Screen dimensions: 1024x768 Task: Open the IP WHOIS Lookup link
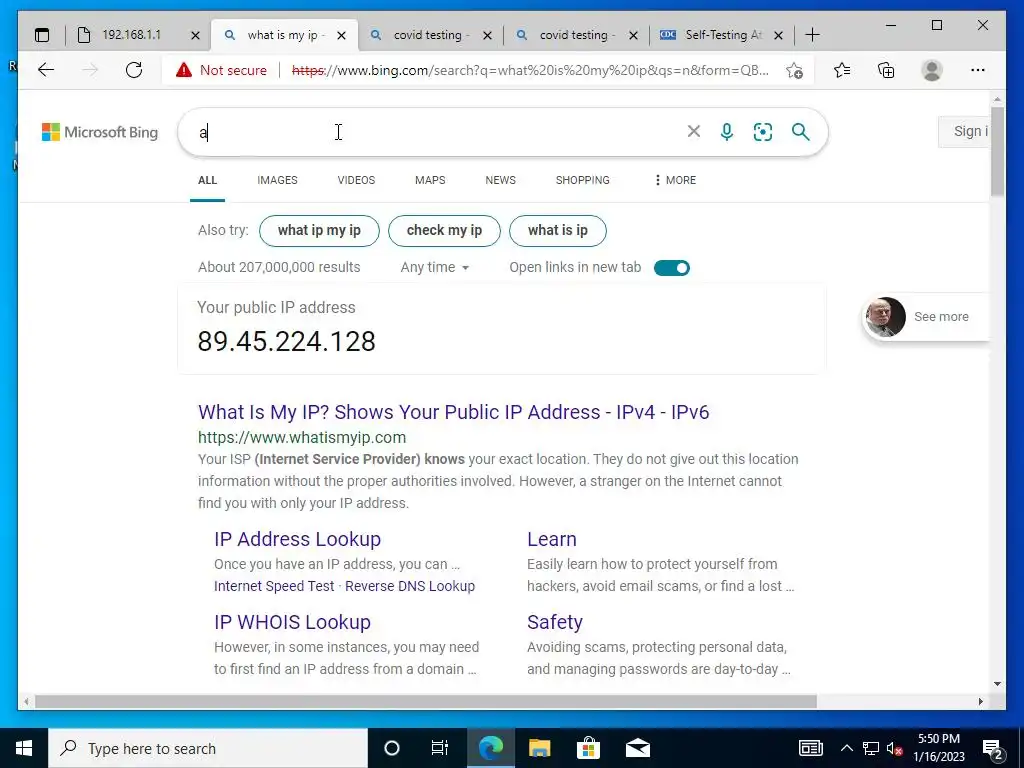pos(292,622)
